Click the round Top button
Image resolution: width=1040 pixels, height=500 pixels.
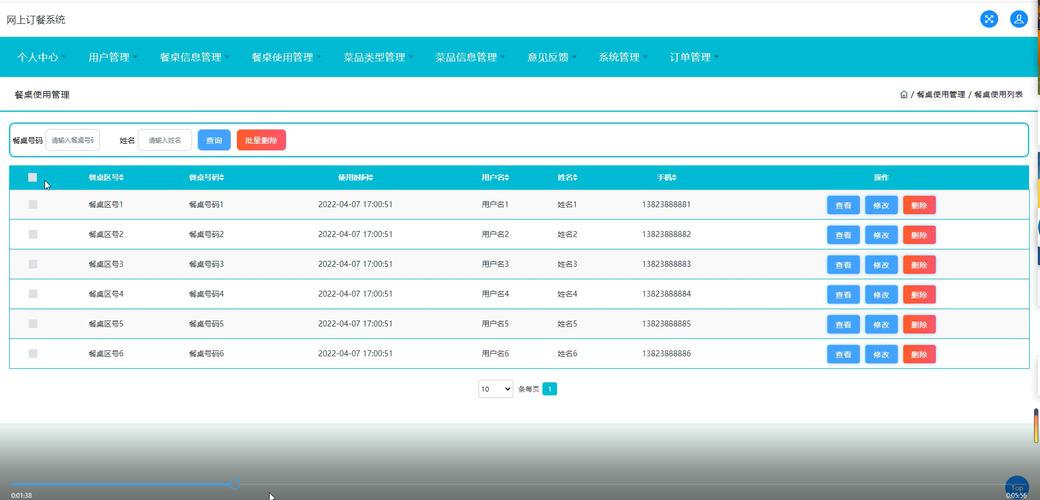coord(1017,487)
